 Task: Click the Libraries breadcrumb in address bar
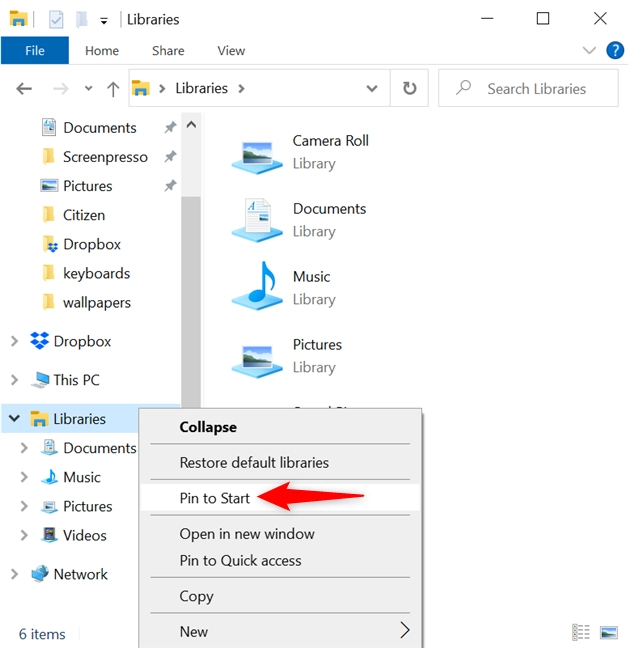pyautogui.click(x=201, y=88)
